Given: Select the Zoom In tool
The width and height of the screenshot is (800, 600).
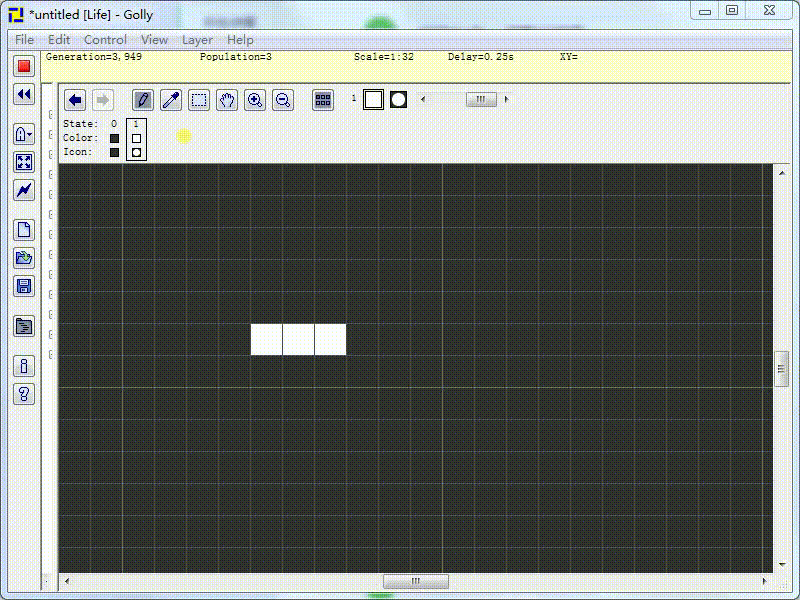Looking at the screenshot, I should pos(255,100).
